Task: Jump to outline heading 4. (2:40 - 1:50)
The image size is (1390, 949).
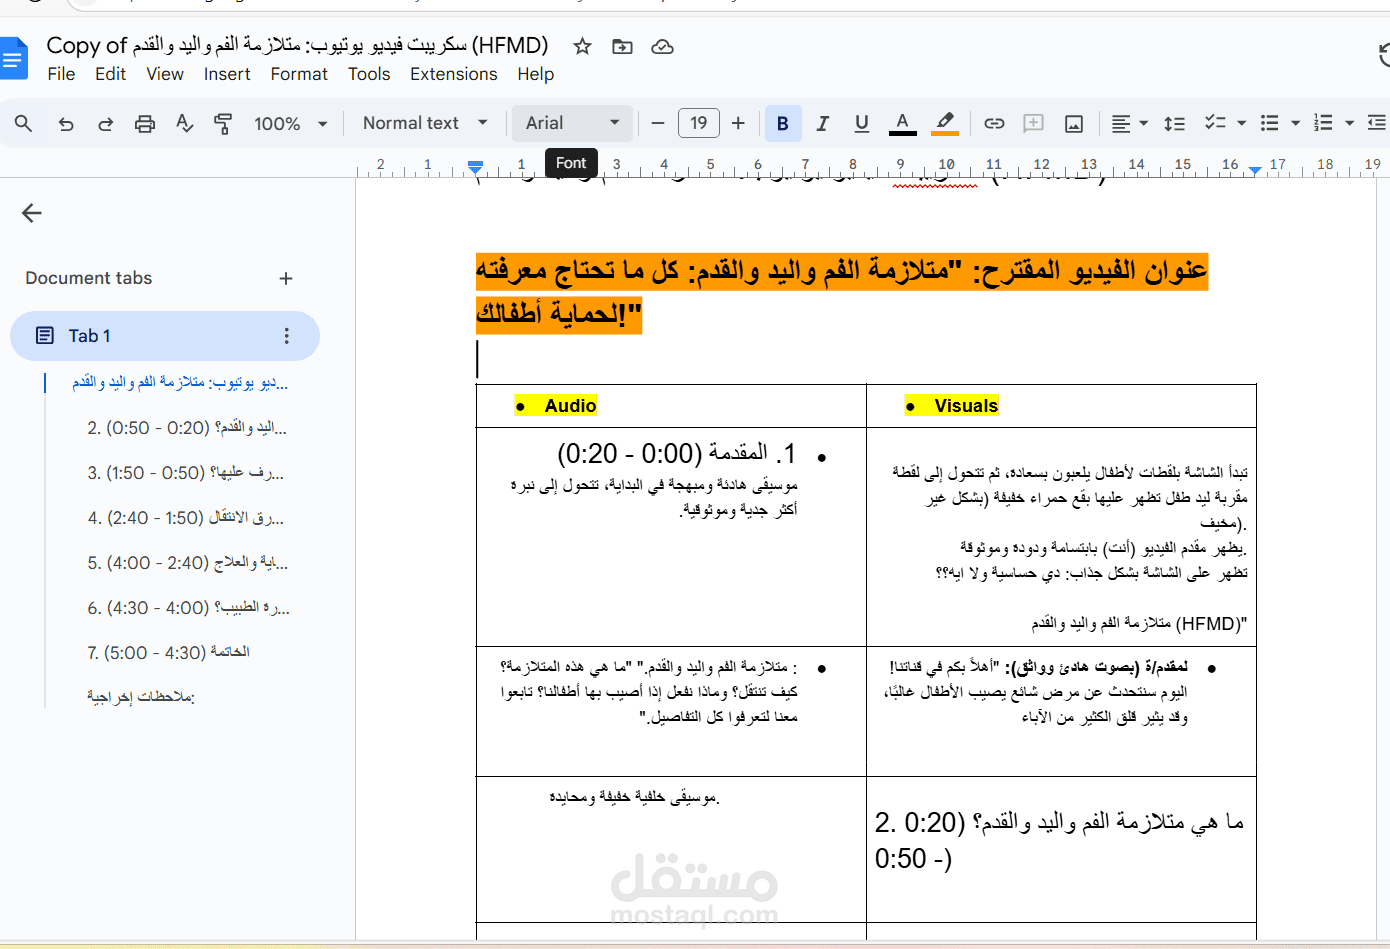Action: coord(187,518)
